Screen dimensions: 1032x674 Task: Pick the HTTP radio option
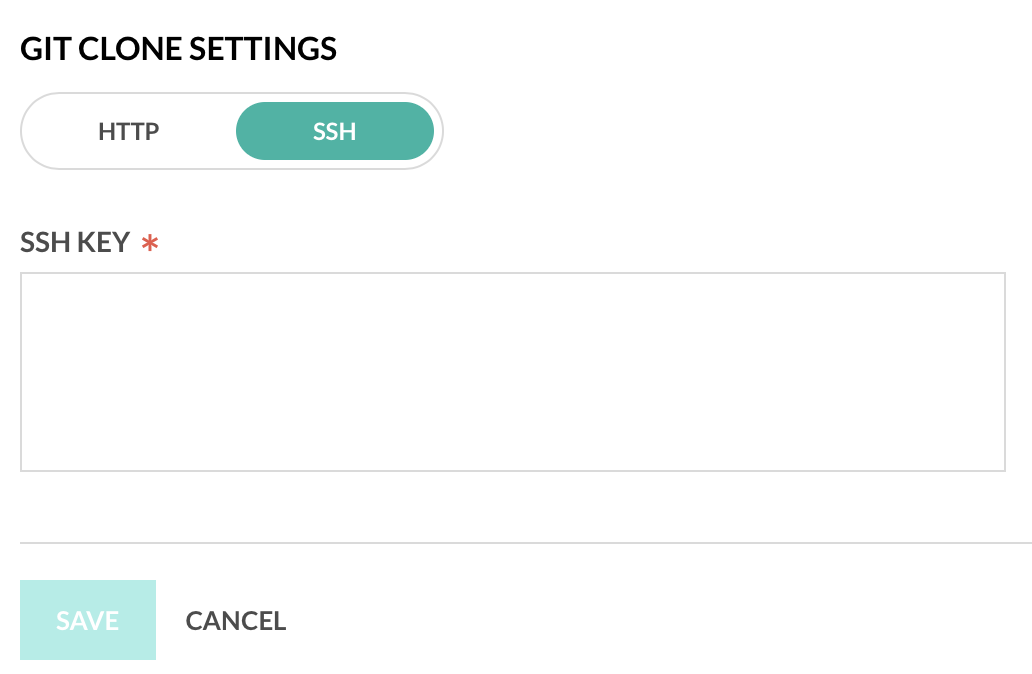(129, 131)
